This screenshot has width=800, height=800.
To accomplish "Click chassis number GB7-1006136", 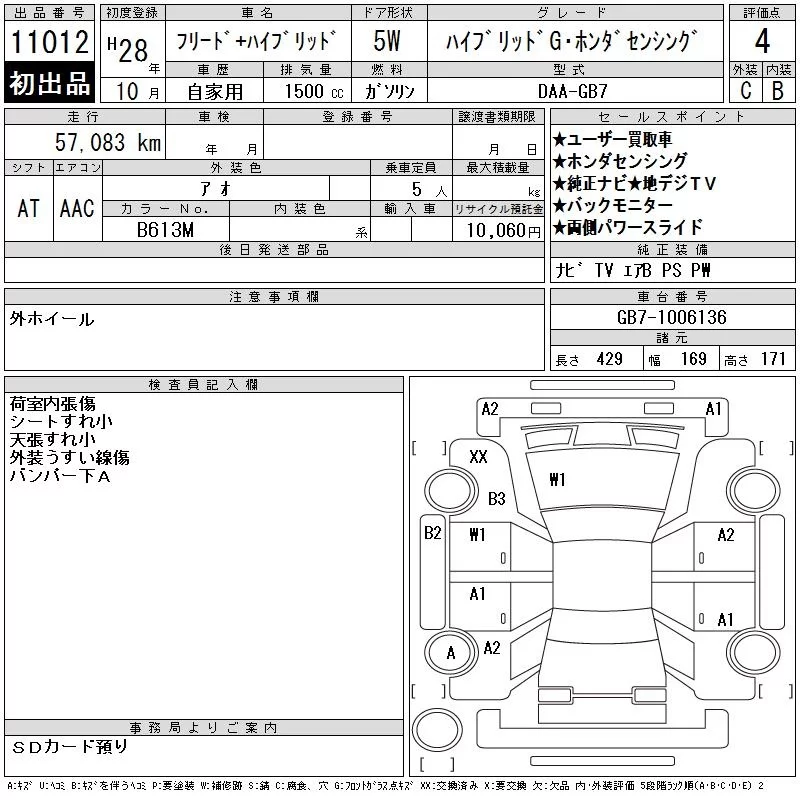I will click(671, 317).
